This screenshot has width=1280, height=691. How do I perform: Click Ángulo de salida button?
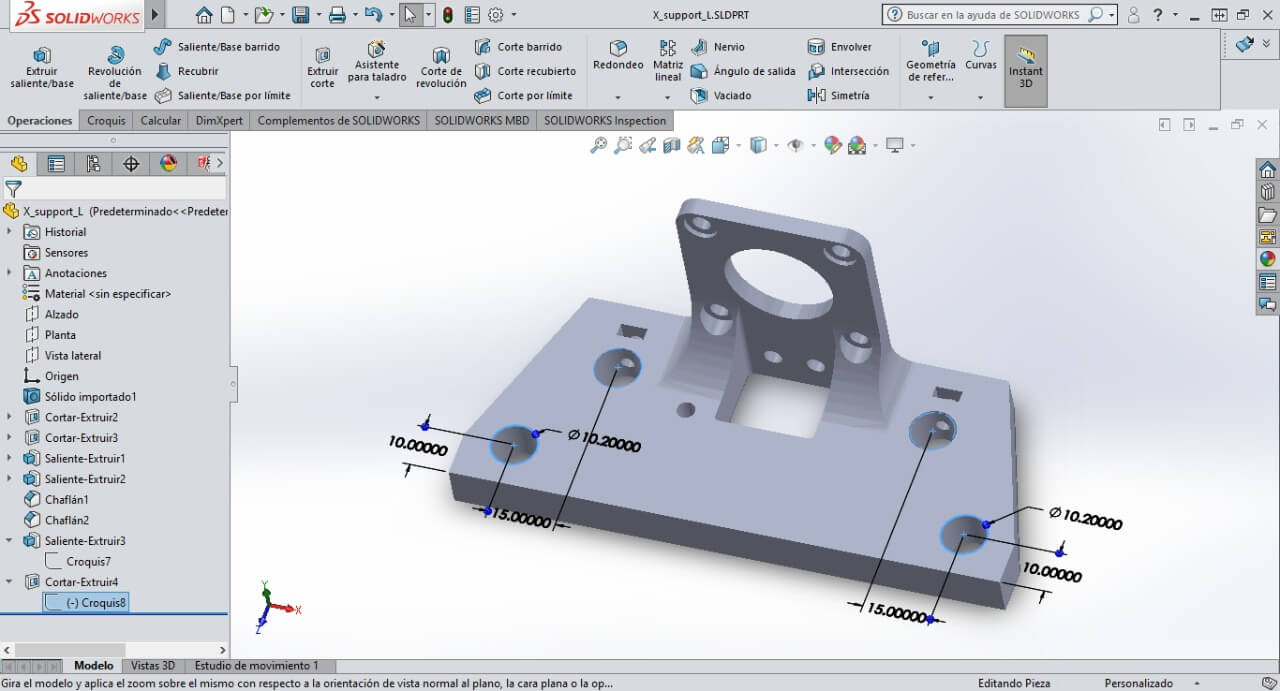click(x=743, y=71)
